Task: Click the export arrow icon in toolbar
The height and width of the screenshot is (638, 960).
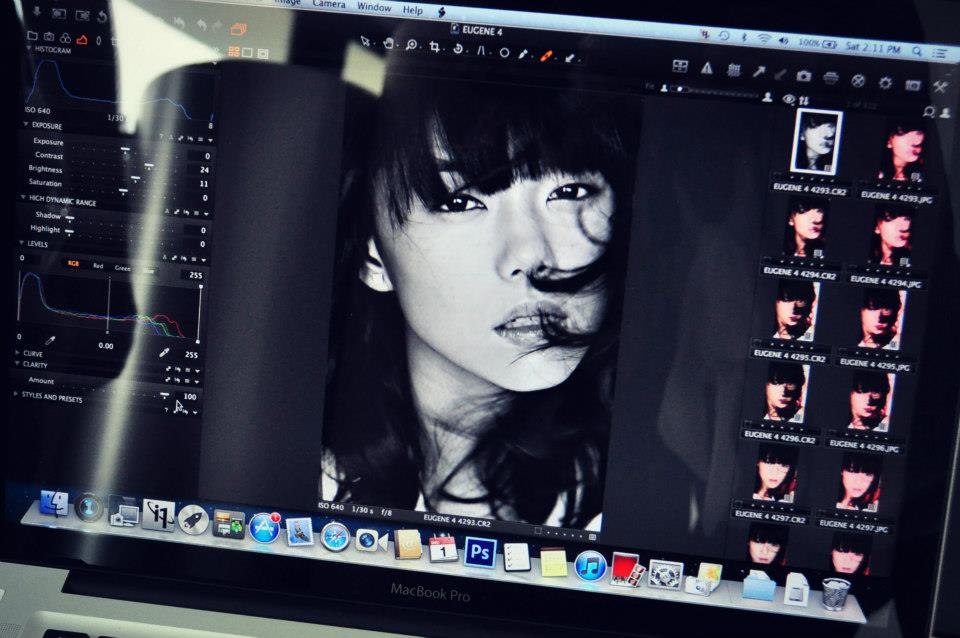Action: (x=759, y=72)
